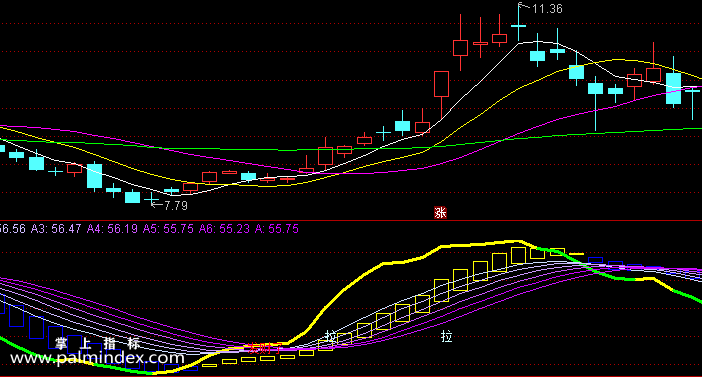Click the A: 55.75 indicator value
The width and height of the screenshot is (702, 377).
click(277, 229)
